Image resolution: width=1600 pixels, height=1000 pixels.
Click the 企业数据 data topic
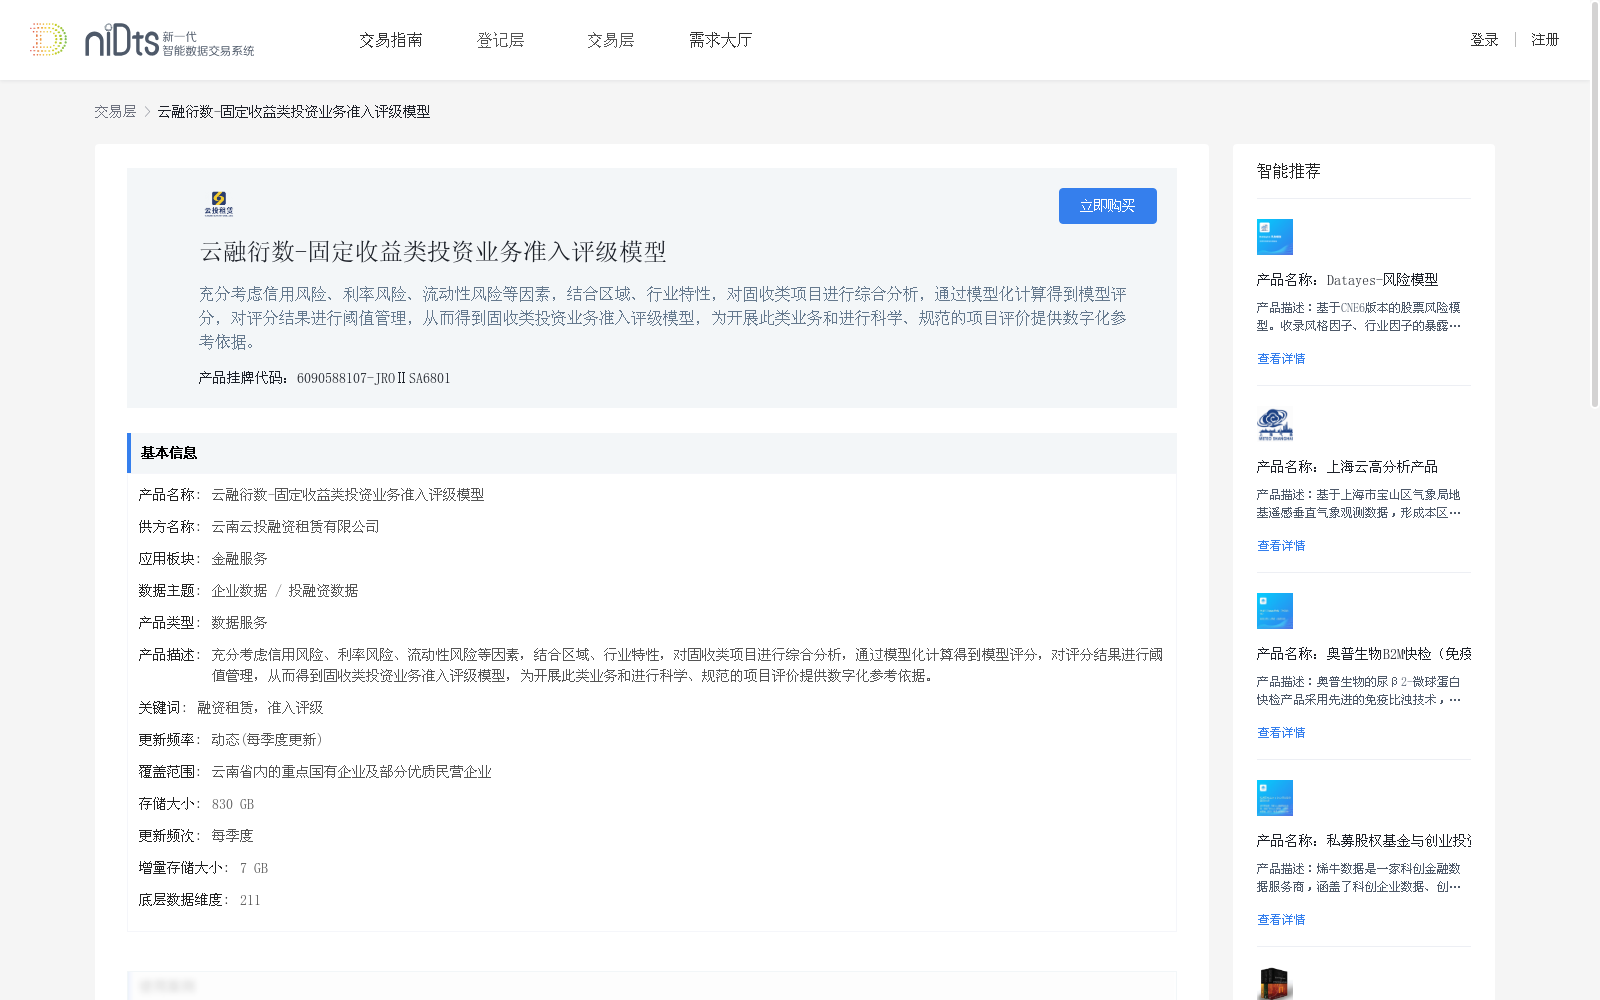239,591
